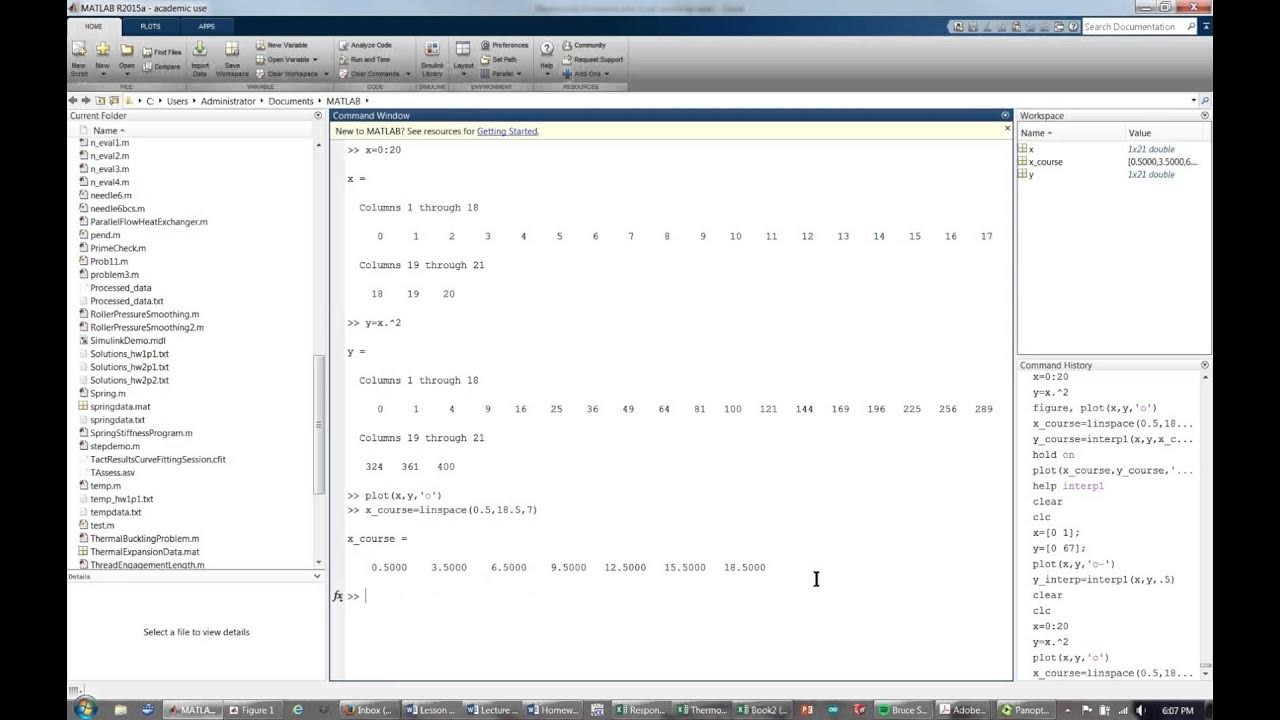1280x720 pixels.
Task: Click in the Search Documentation field
Action: pos(1133,27)
